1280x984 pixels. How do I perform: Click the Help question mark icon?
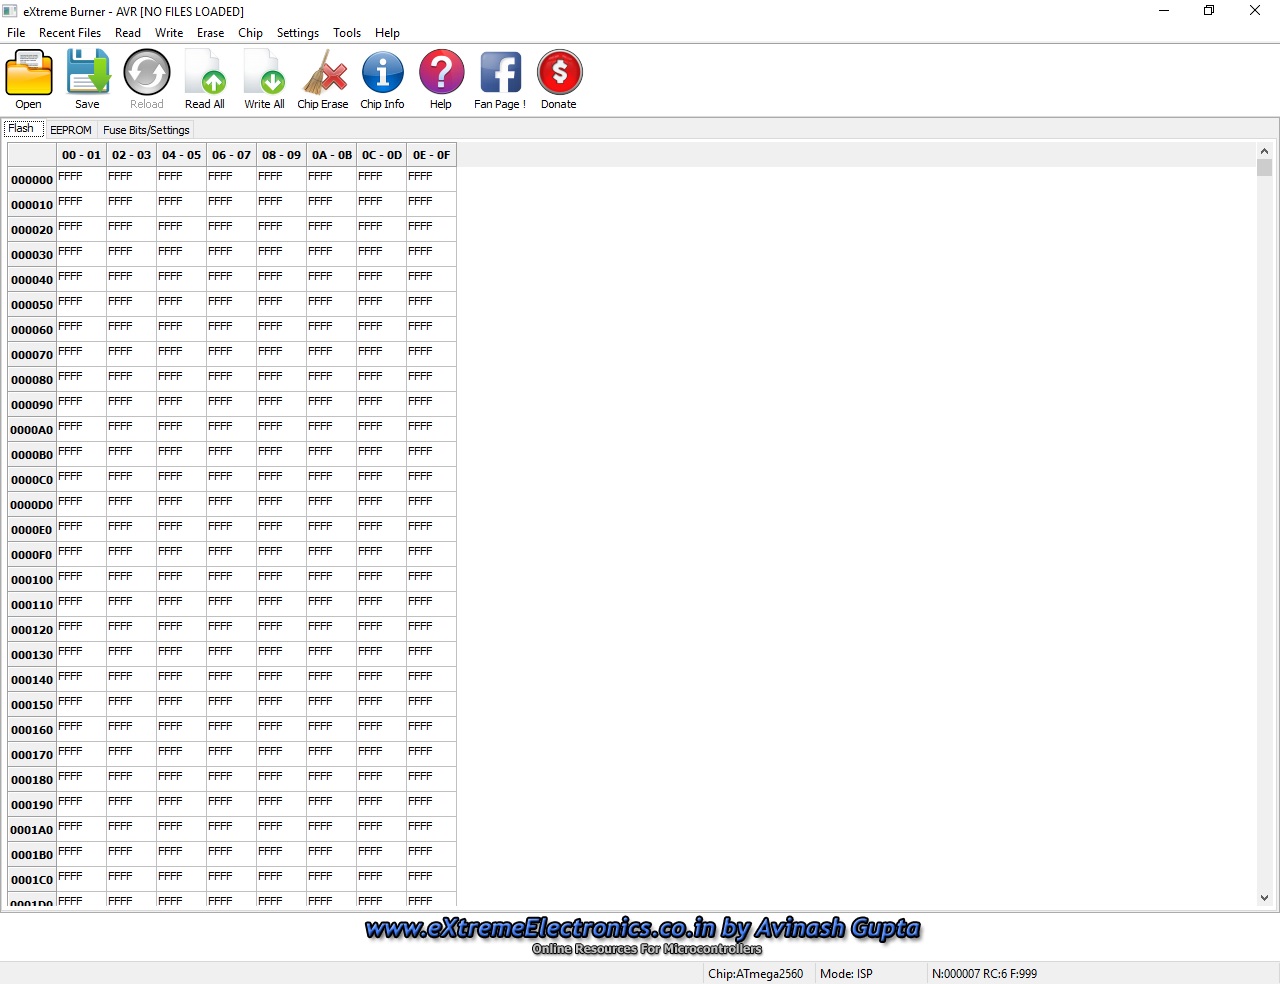click(x=441, y=74)
